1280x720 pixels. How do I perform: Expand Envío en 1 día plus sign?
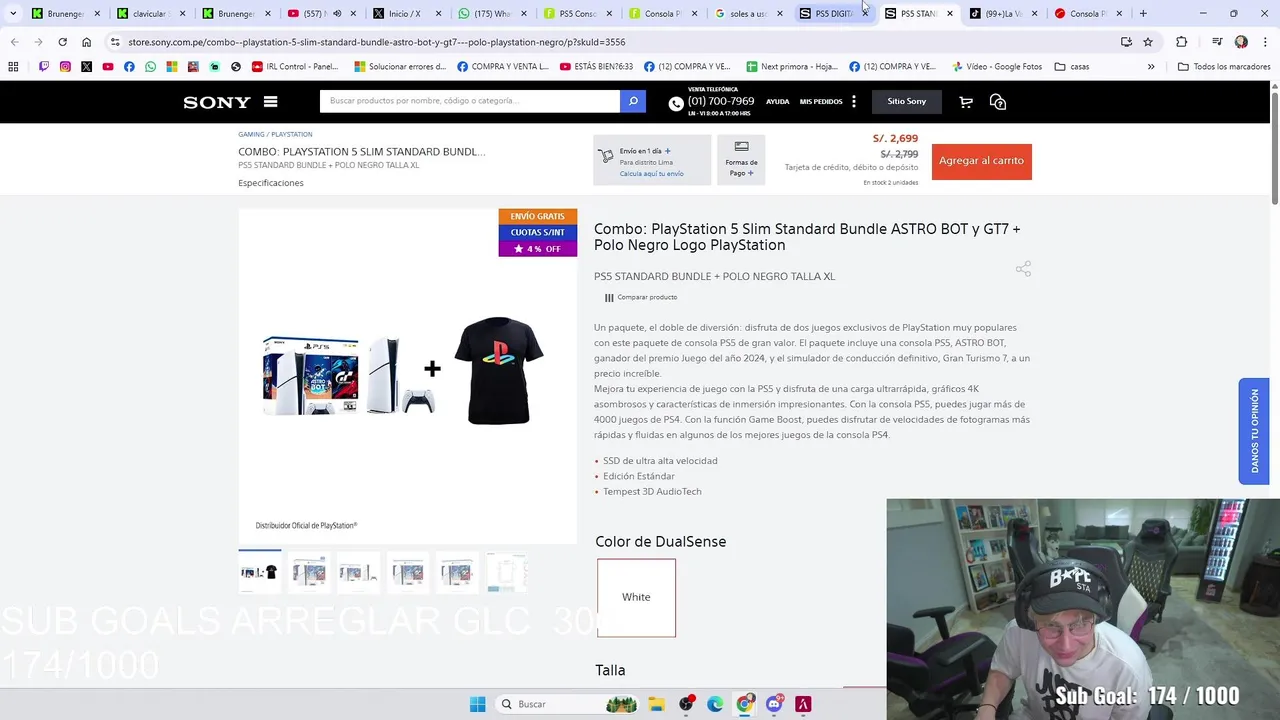pyautogui.click(x=667, y=151)
